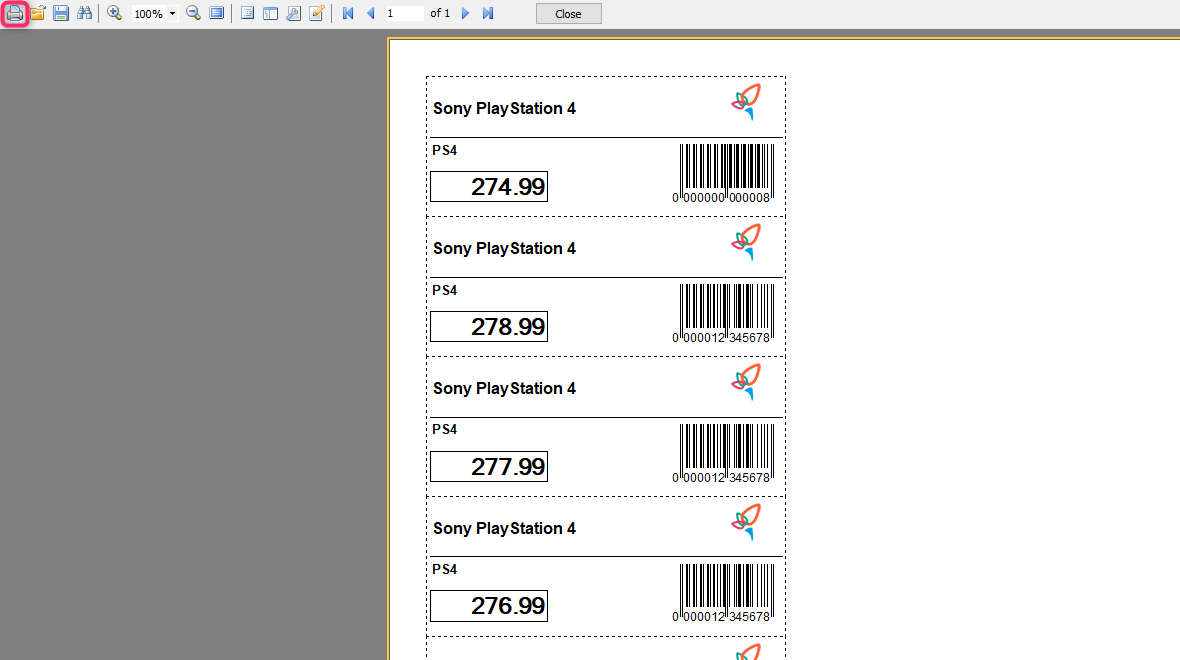The height and width of the screenshot is (660, 1180).
Task: Zoom in with the magnifier plus icon
Action: (114, 14)
